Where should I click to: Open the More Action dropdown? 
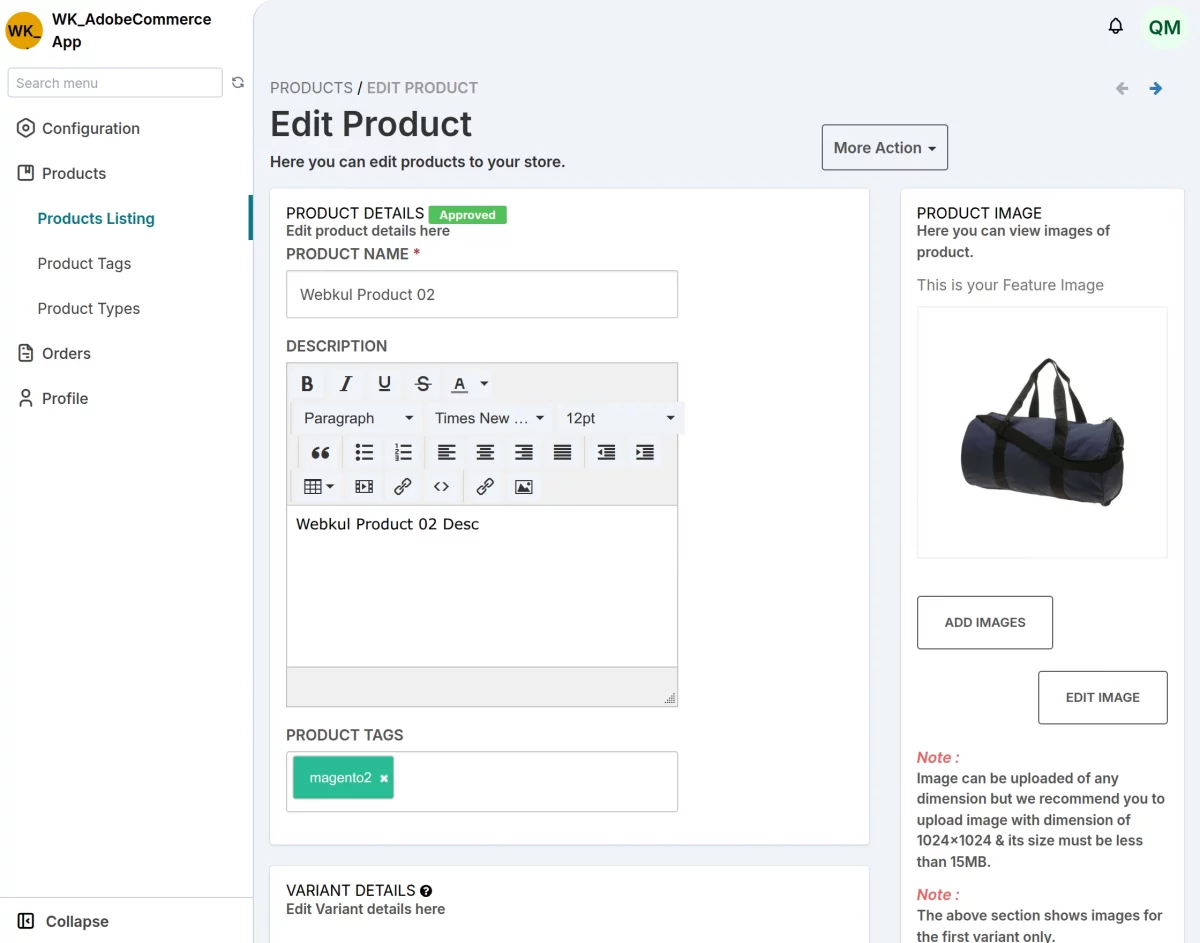(884, 147)
